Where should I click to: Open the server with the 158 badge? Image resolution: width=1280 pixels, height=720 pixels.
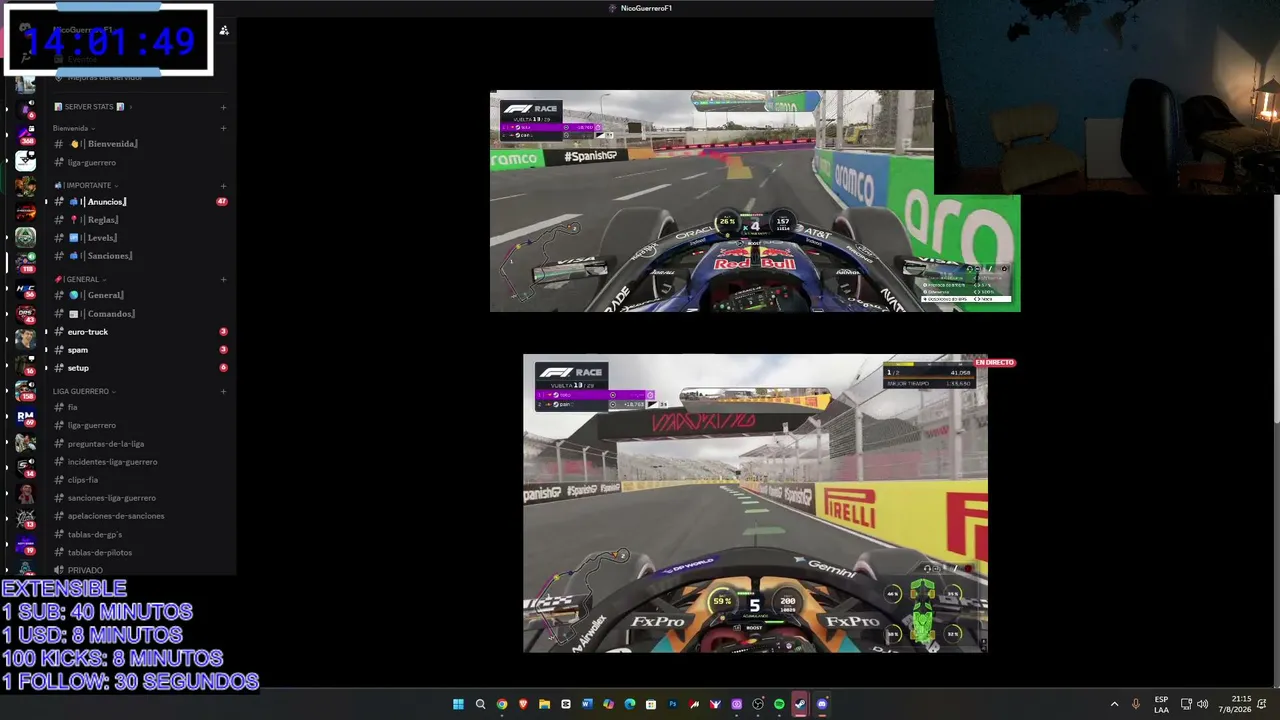[26, 390]
